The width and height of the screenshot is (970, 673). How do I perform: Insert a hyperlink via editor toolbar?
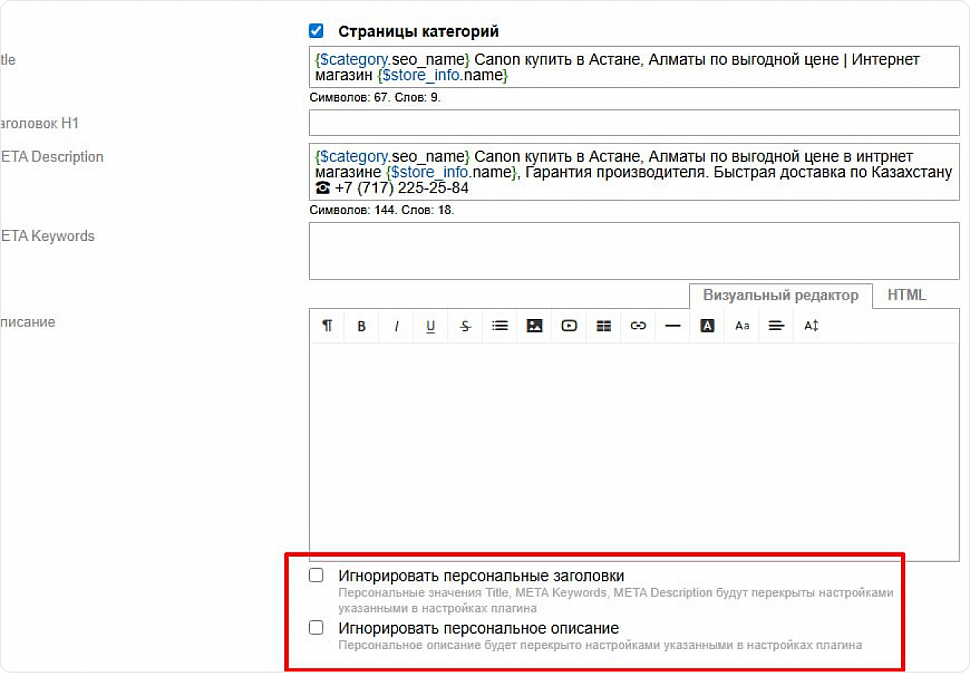coord(638,326)
